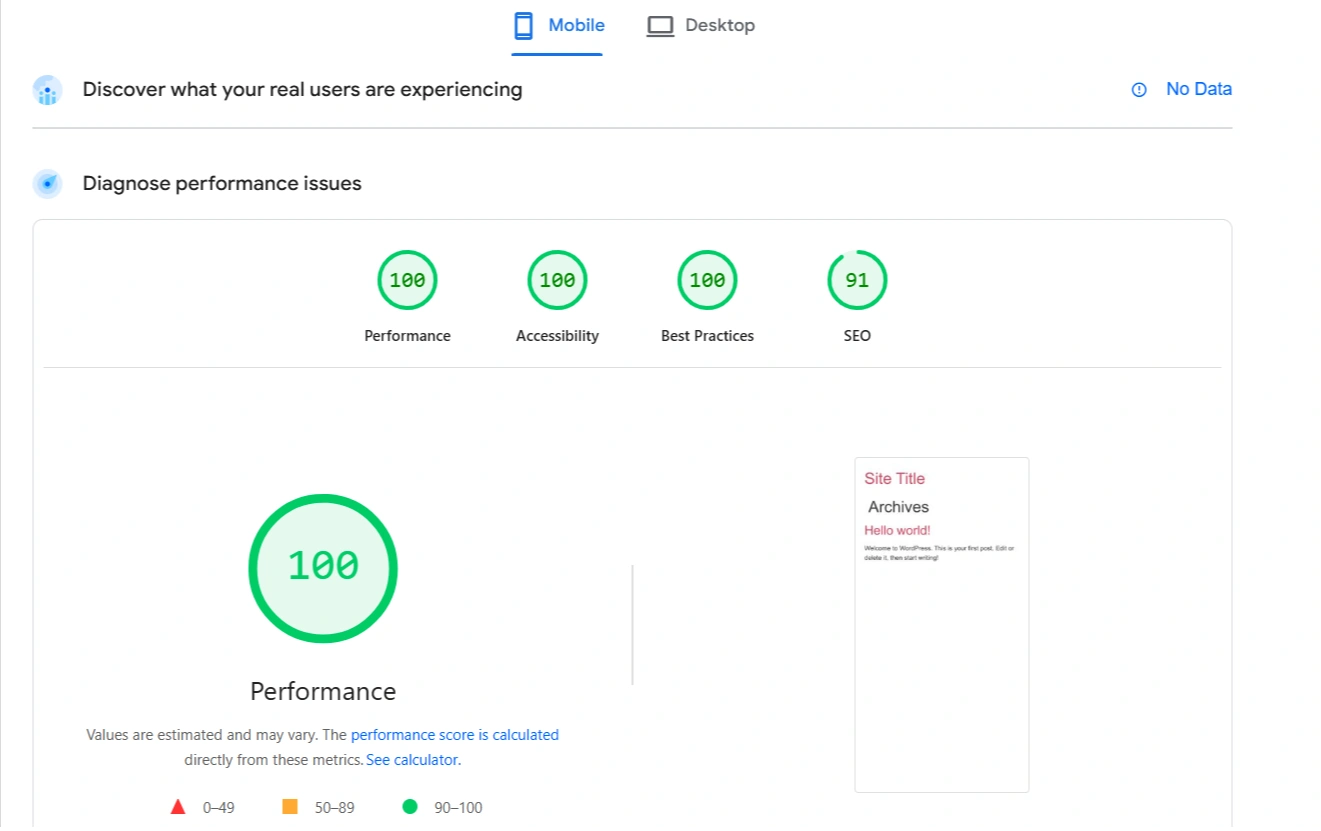The width and height of the screenshot is (1321, 831).
Task: Click the Archives text in screenshot
Action: click(898, 507)
